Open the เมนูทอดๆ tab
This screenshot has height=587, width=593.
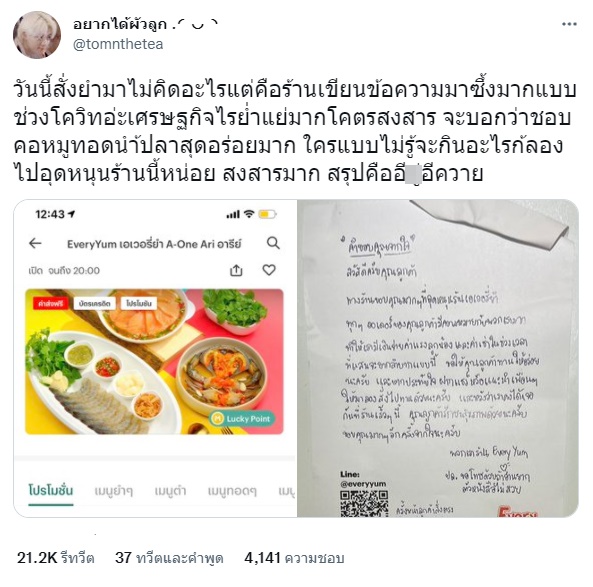point(232,491)
